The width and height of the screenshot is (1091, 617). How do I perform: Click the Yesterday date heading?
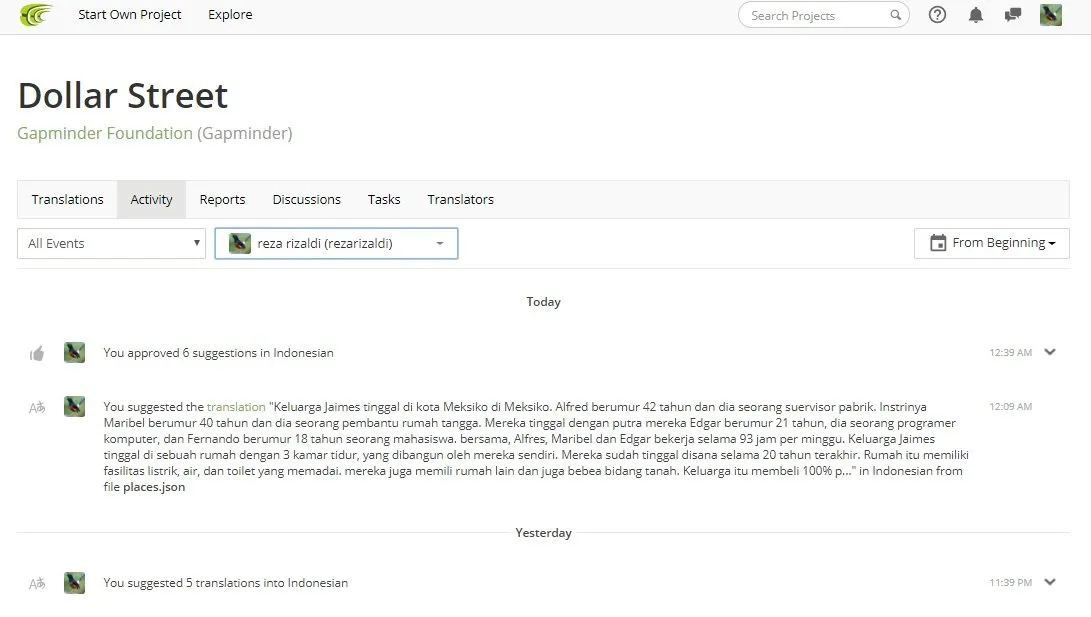543,533
